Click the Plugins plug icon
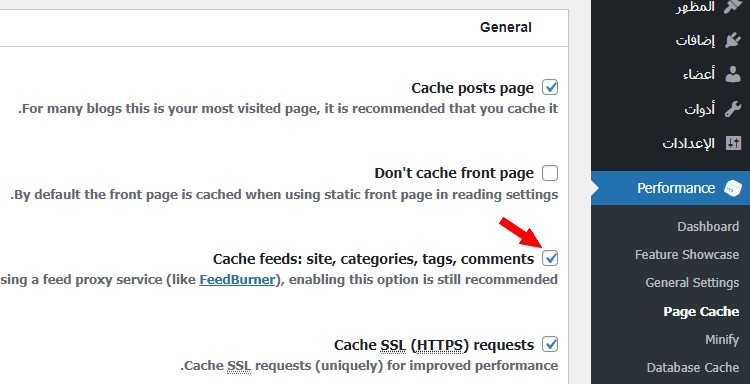750x384 pixels. click(733, 40)
